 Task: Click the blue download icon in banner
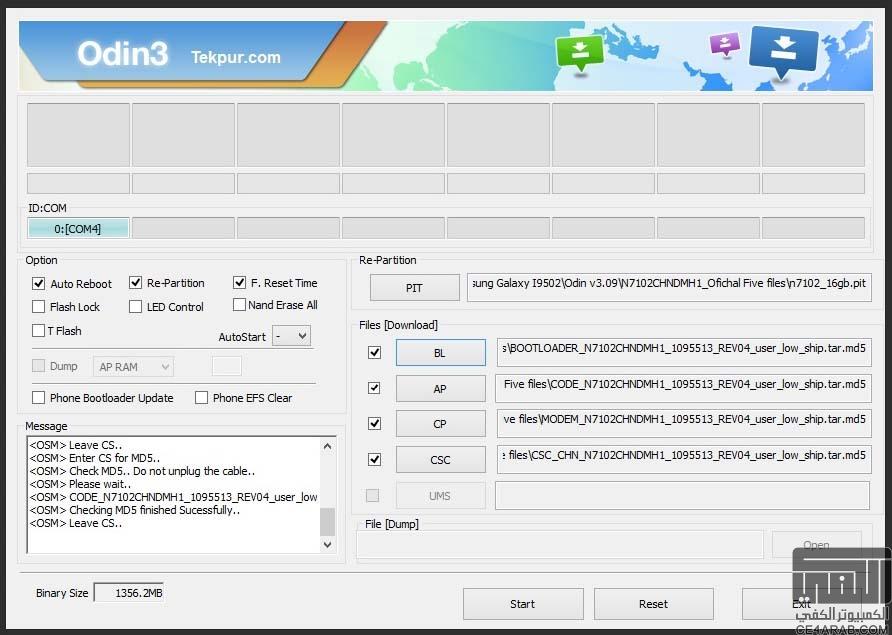(783, 51)
